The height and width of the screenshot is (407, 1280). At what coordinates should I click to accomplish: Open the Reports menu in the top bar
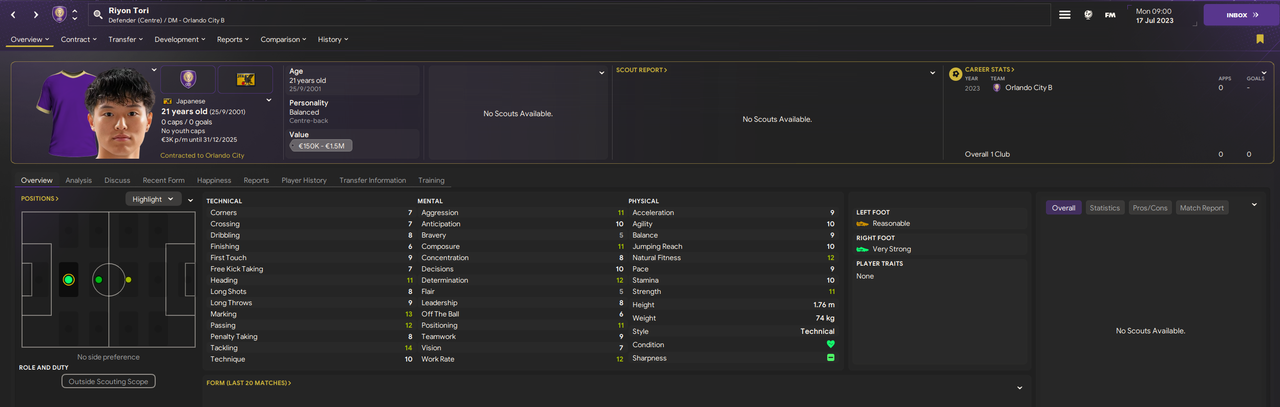(x=233, y=39)
